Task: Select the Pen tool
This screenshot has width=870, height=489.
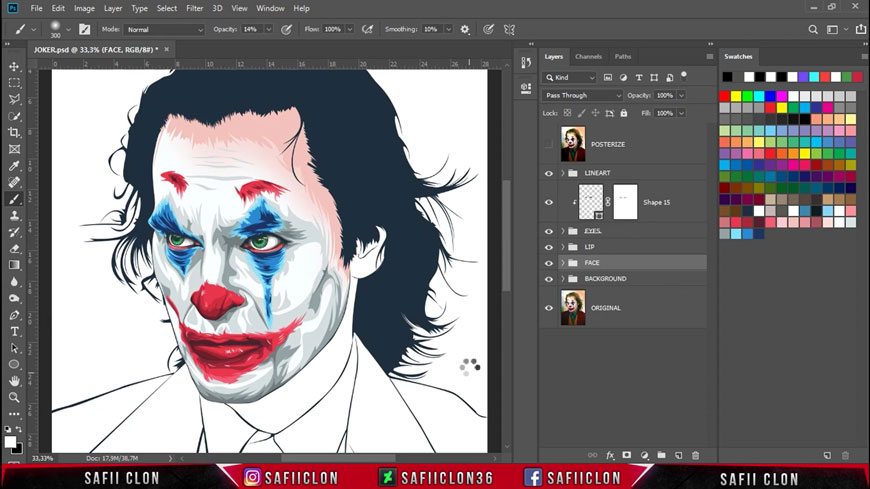Action: [x=14, y=315]
